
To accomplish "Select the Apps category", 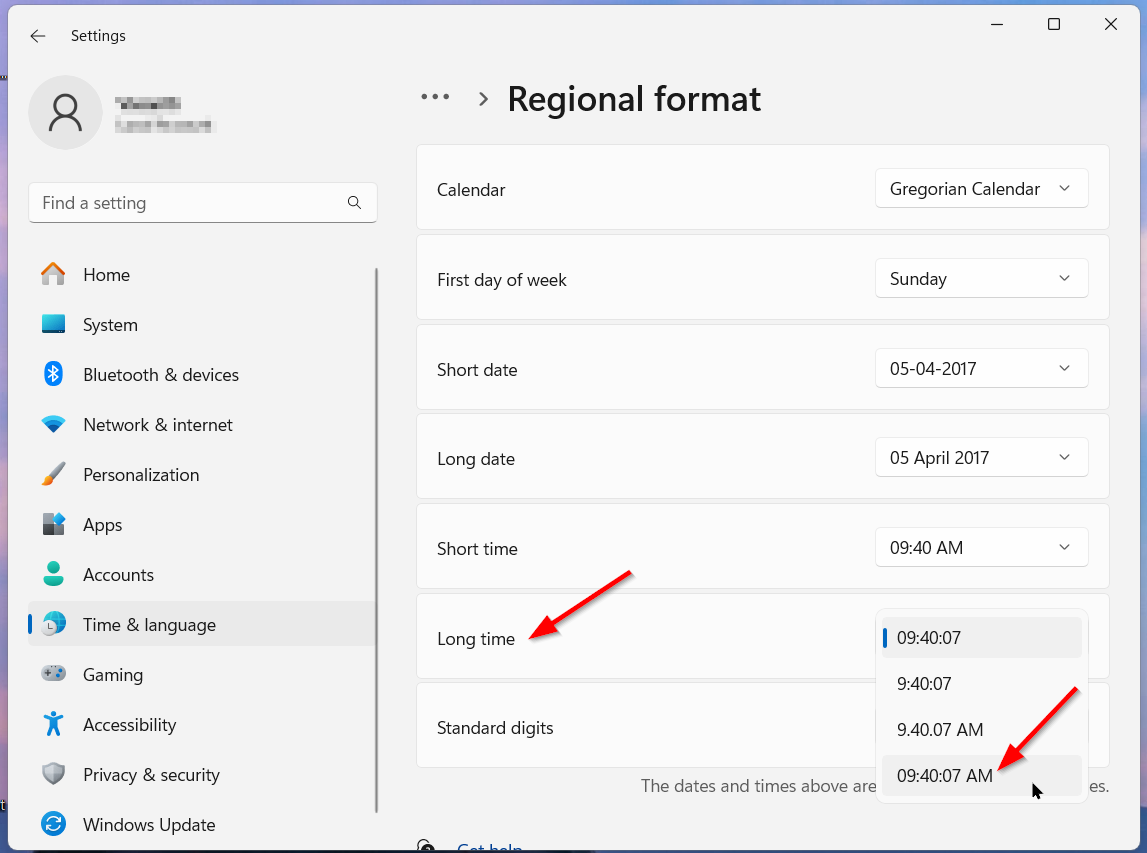I will pyautogui.click(x=202, y=525).
